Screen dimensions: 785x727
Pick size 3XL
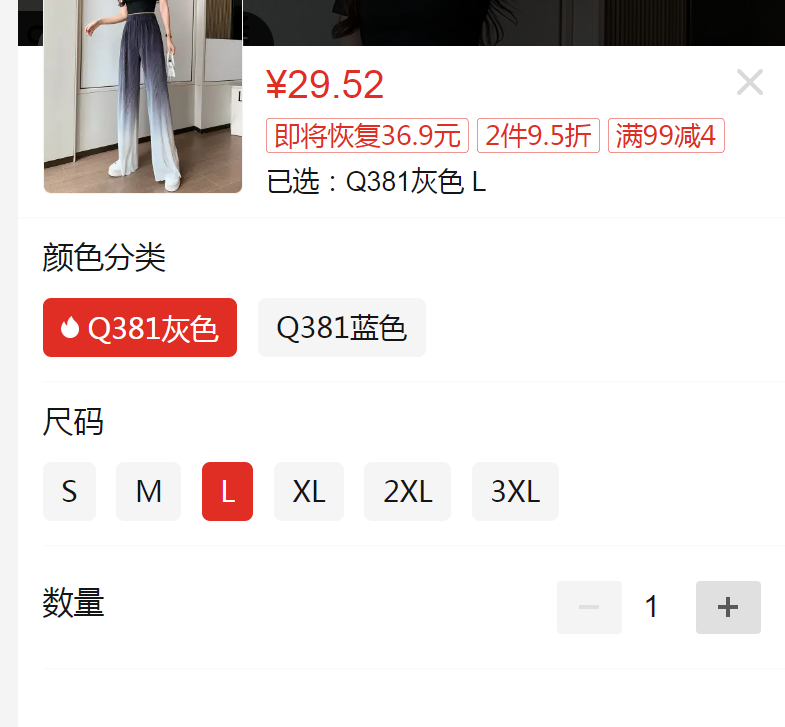515,491
